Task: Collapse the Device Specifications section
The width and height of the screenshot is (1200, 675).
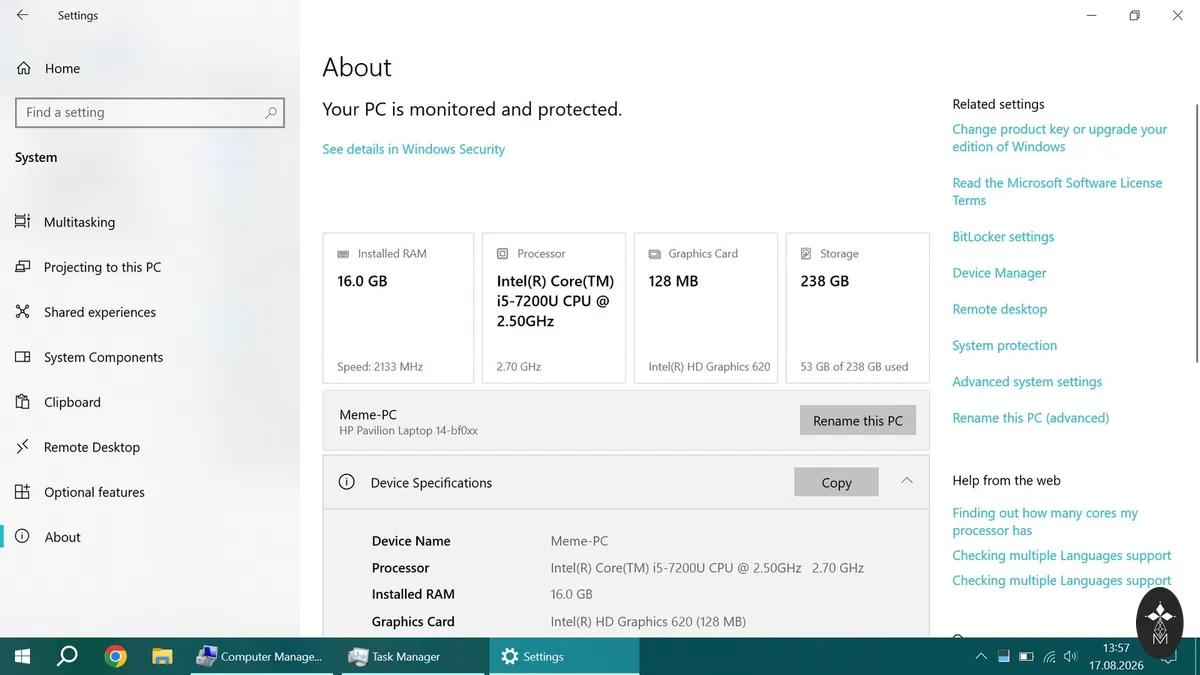Action: click(x=907, y=481)
